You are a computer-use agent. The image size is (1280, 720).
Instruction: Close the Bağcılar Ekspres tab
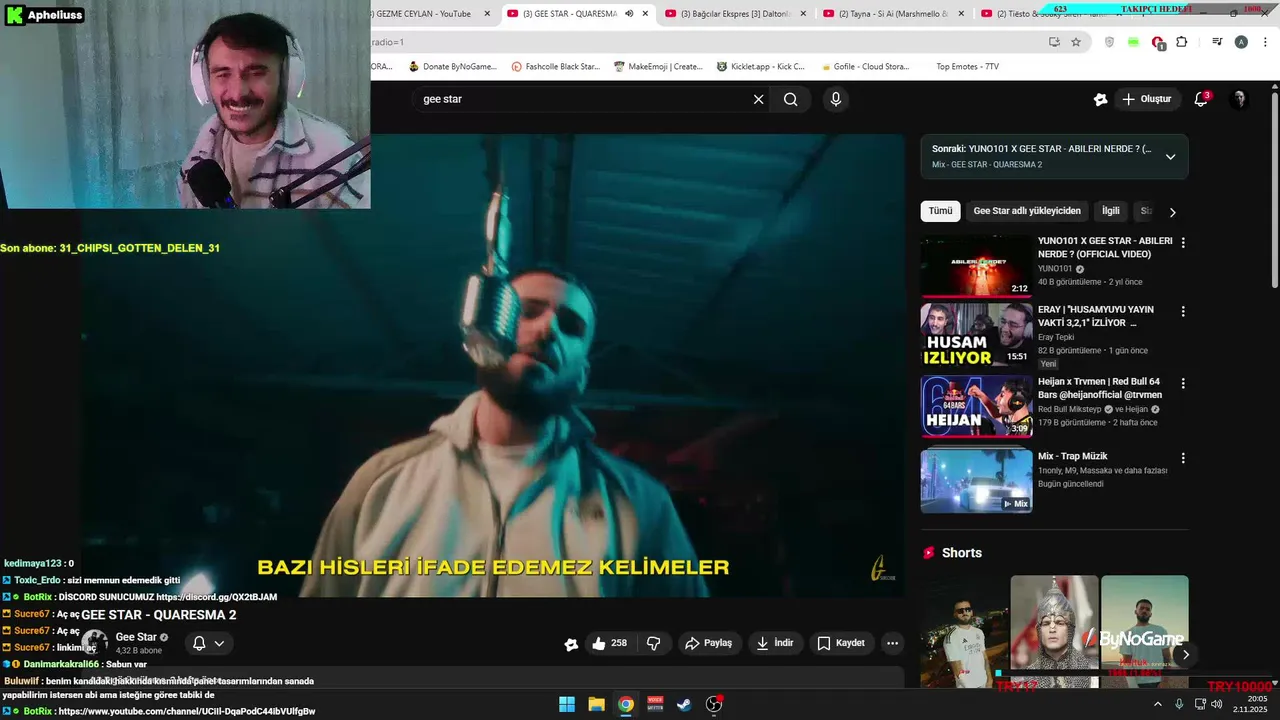pyautogui.click(x=803, y=13)
